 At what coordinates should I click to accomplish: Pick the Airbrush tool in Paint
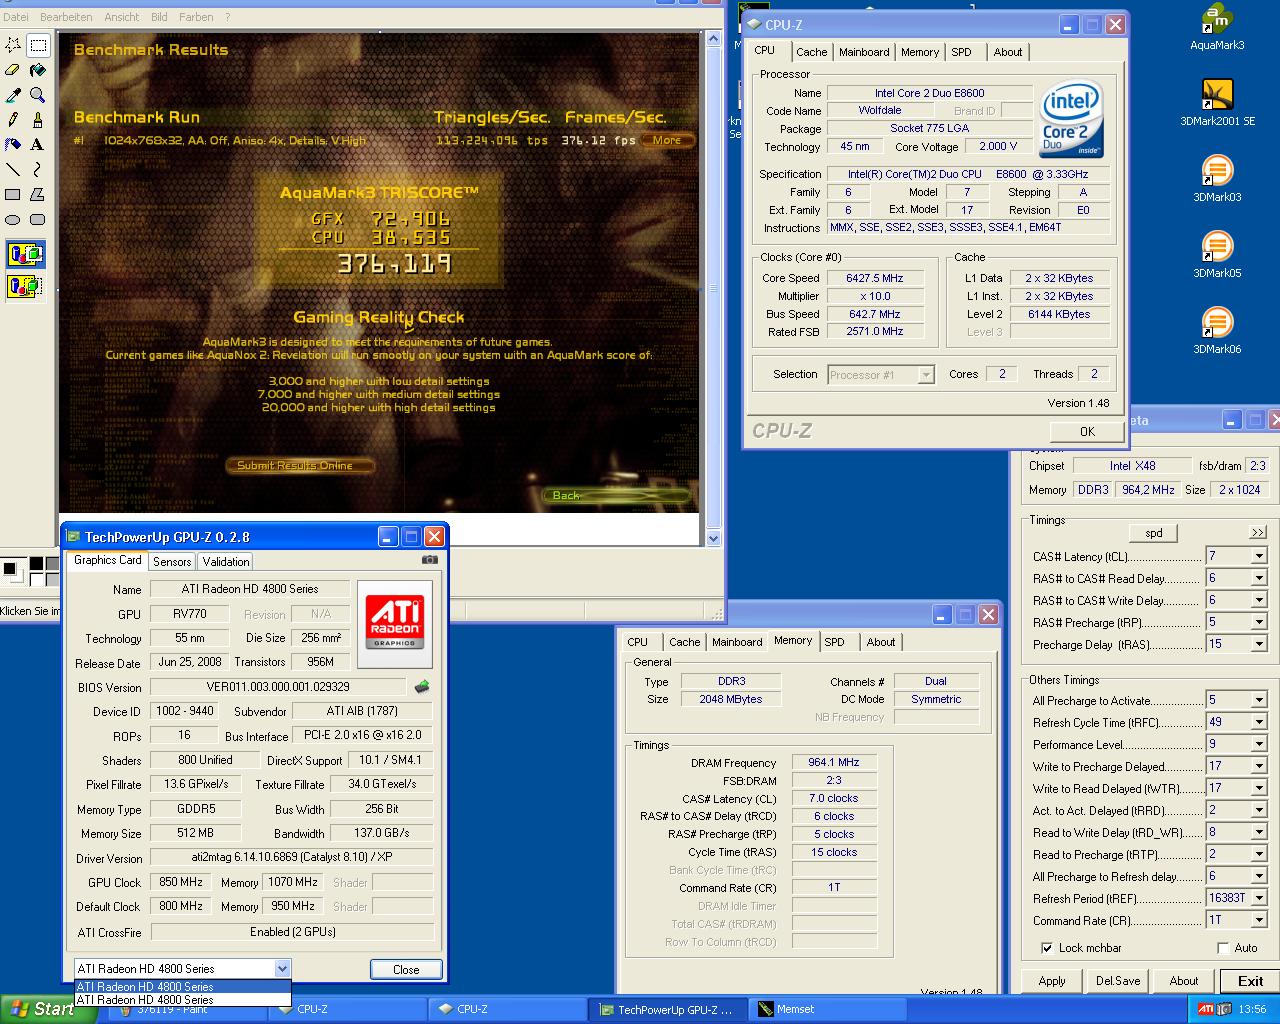click(x=13, y=145)
